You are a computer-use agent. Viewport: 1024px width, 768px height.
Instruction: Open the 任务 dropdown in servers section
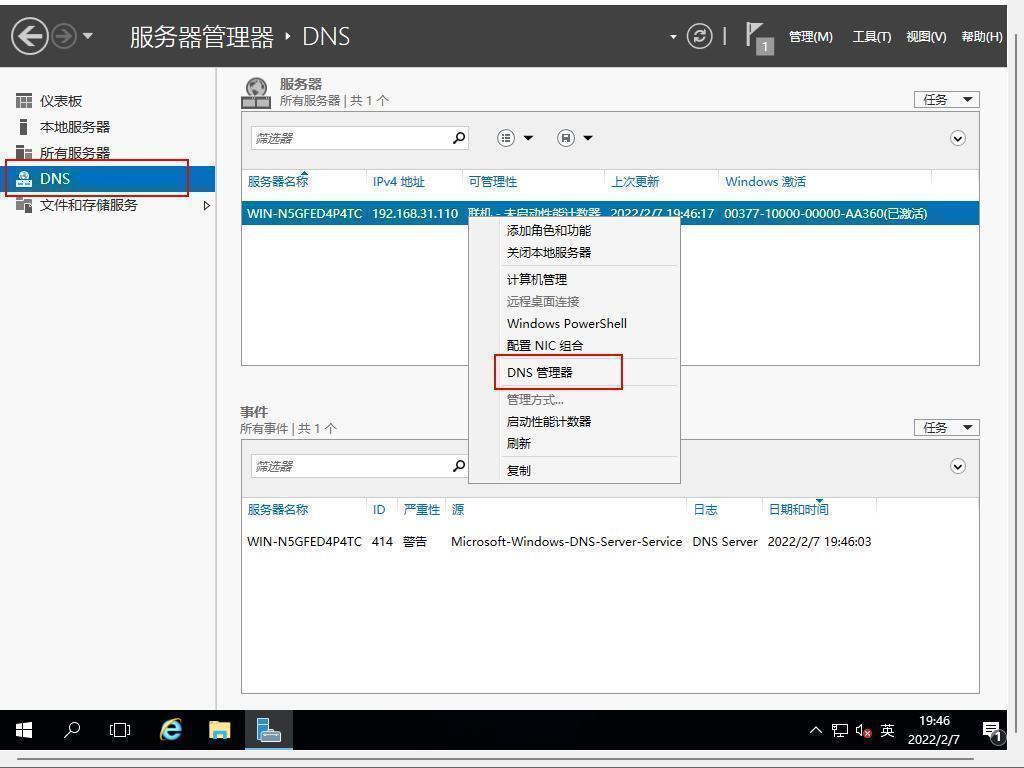pyautogui.click(x=946, y=99)
